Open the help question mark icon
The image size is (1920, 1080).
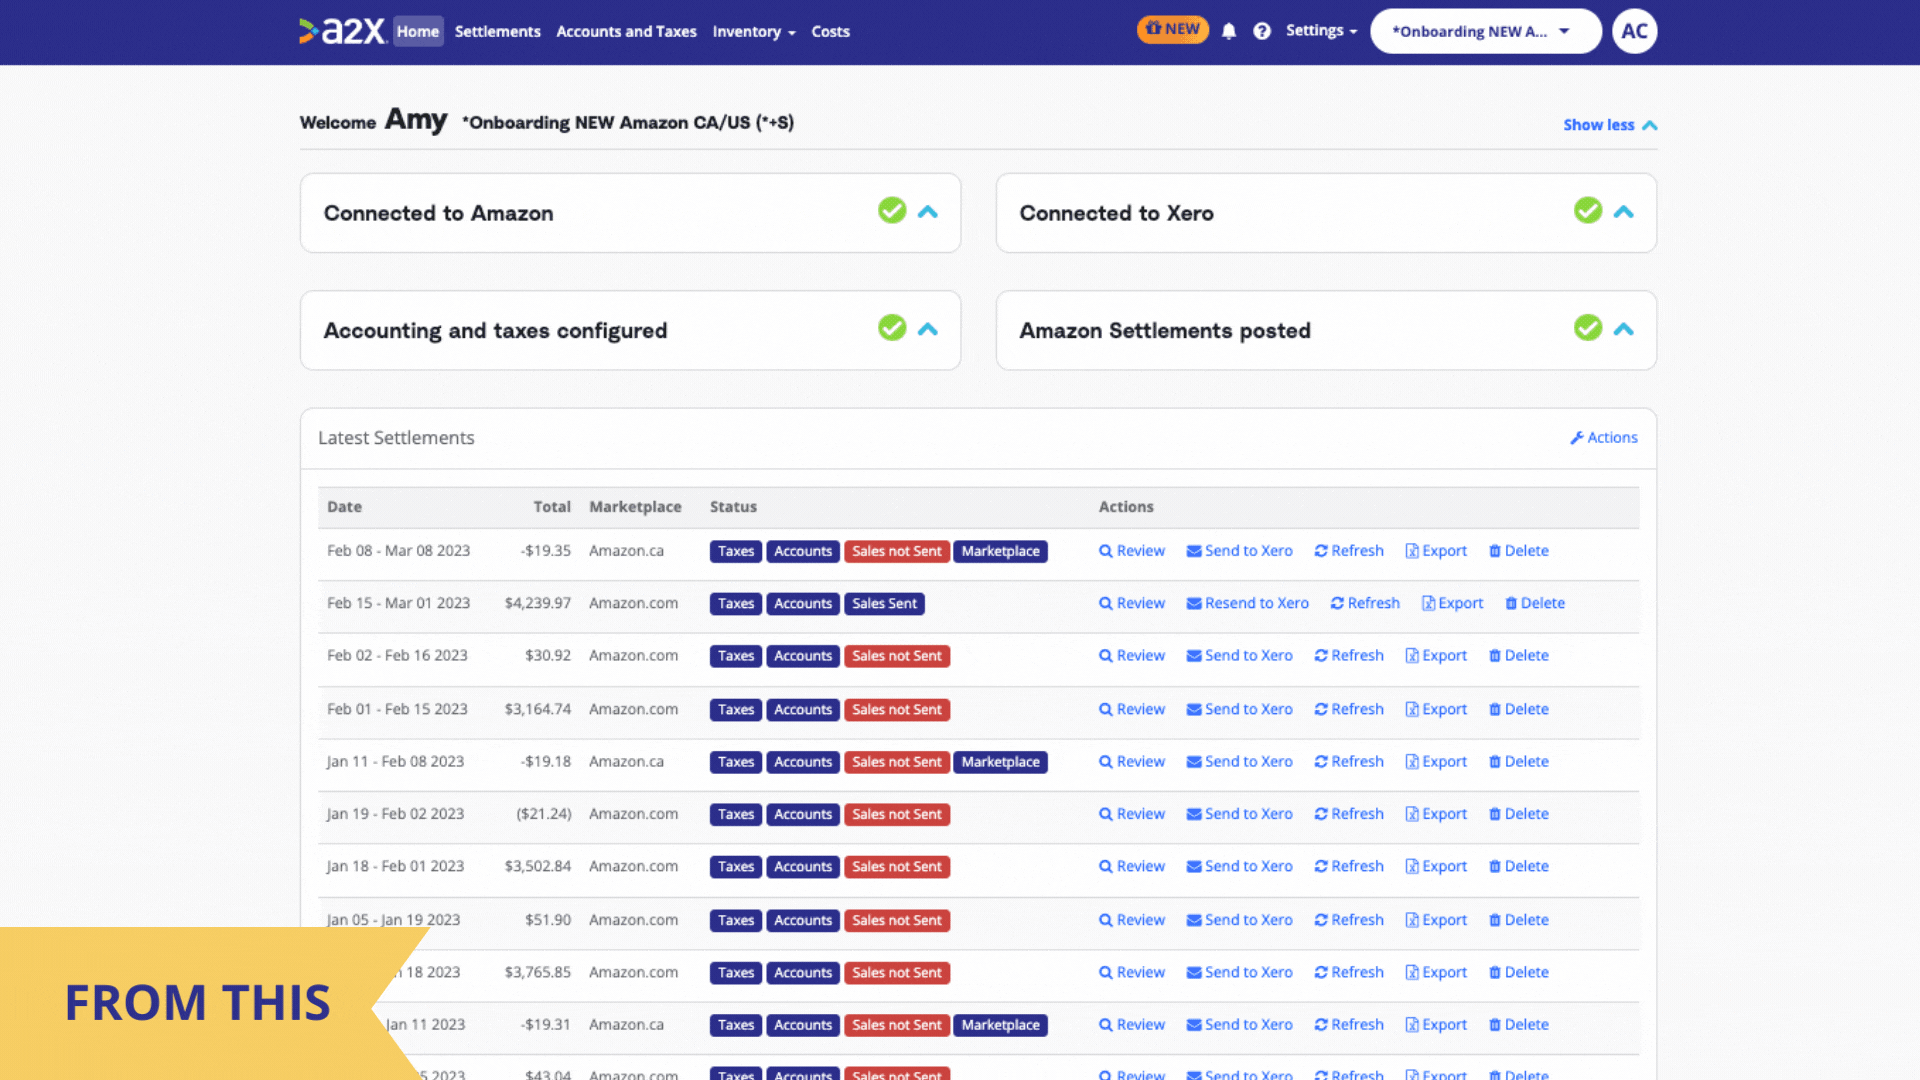click(x=1262, y=31)
